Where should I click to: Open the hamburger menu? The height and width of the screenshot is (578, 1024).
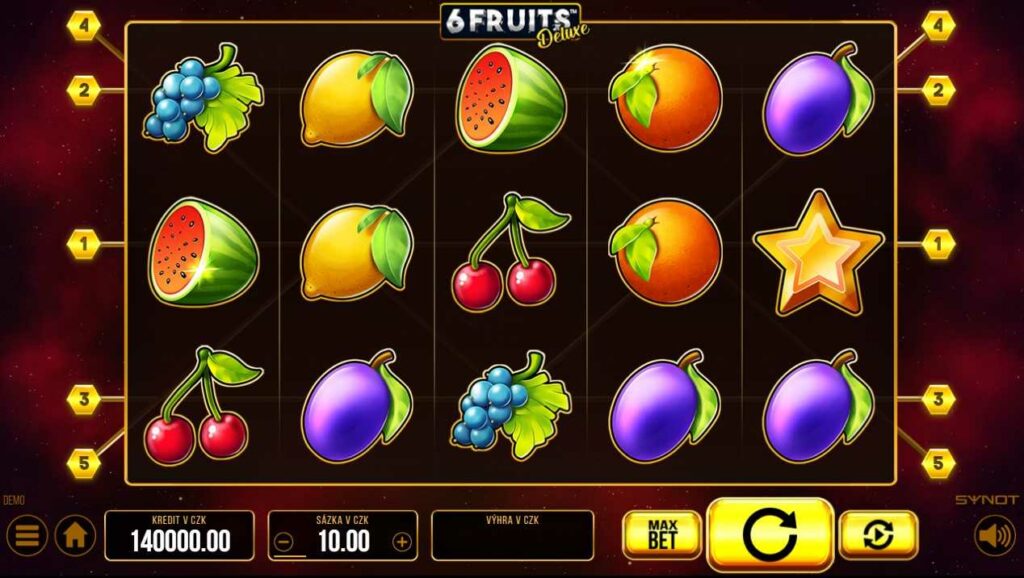click(27, 536)
